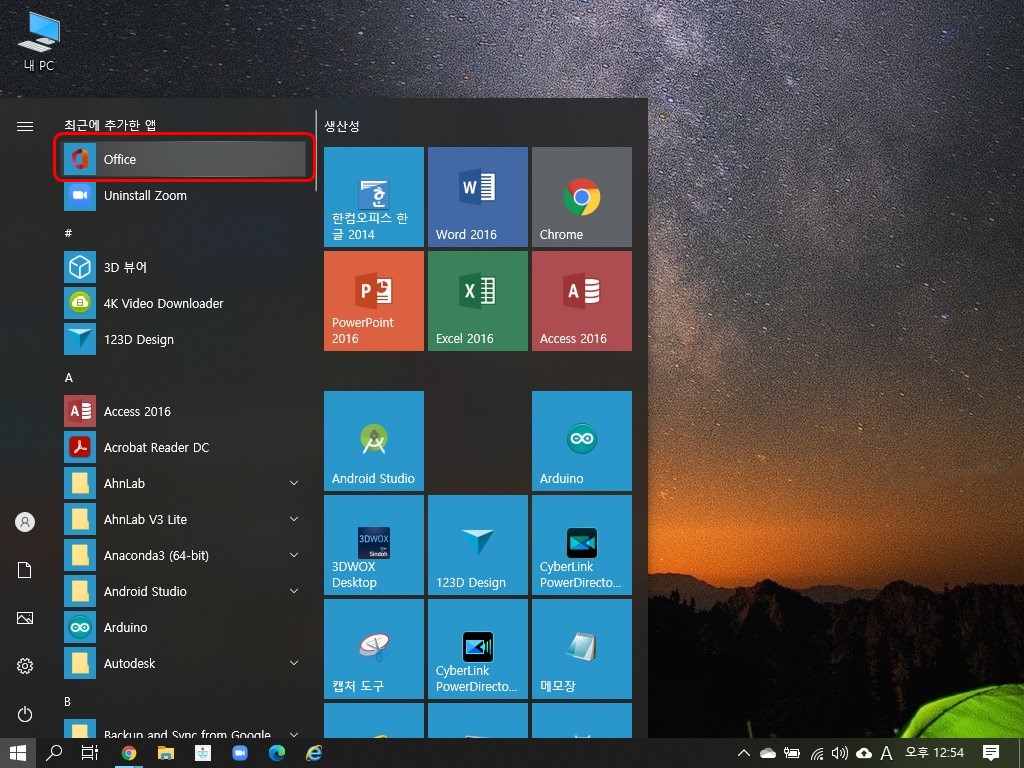
Task: Click the OneDrive cloud tray icon
Action: pos(768,754)
